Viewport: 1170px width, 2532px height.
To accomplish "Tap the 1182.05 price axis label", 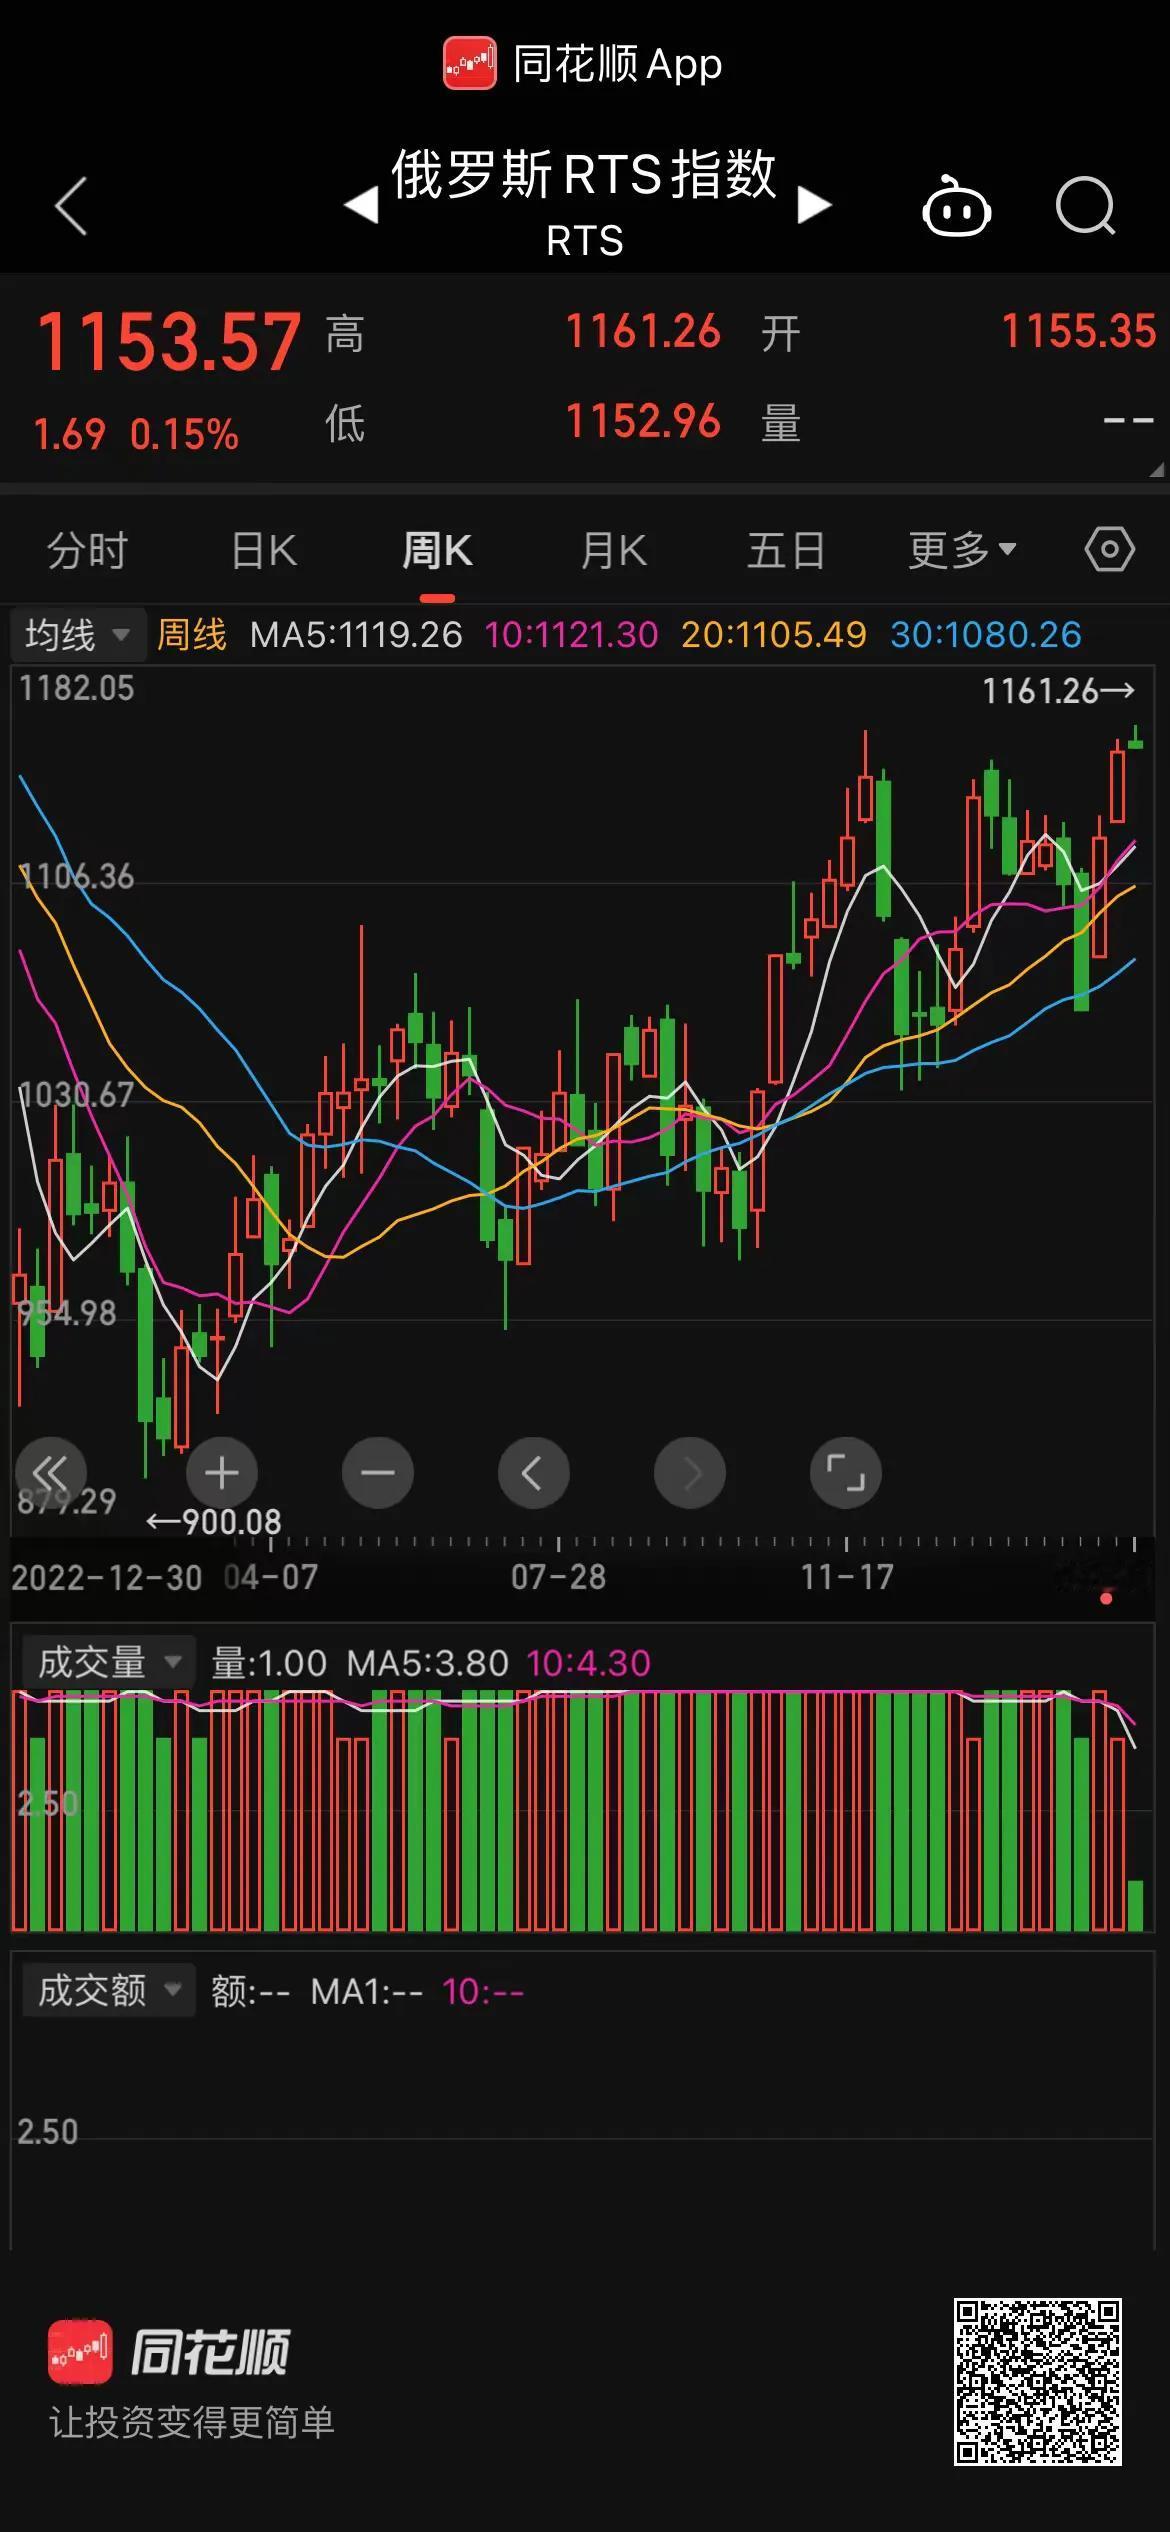I will point(76,688).
